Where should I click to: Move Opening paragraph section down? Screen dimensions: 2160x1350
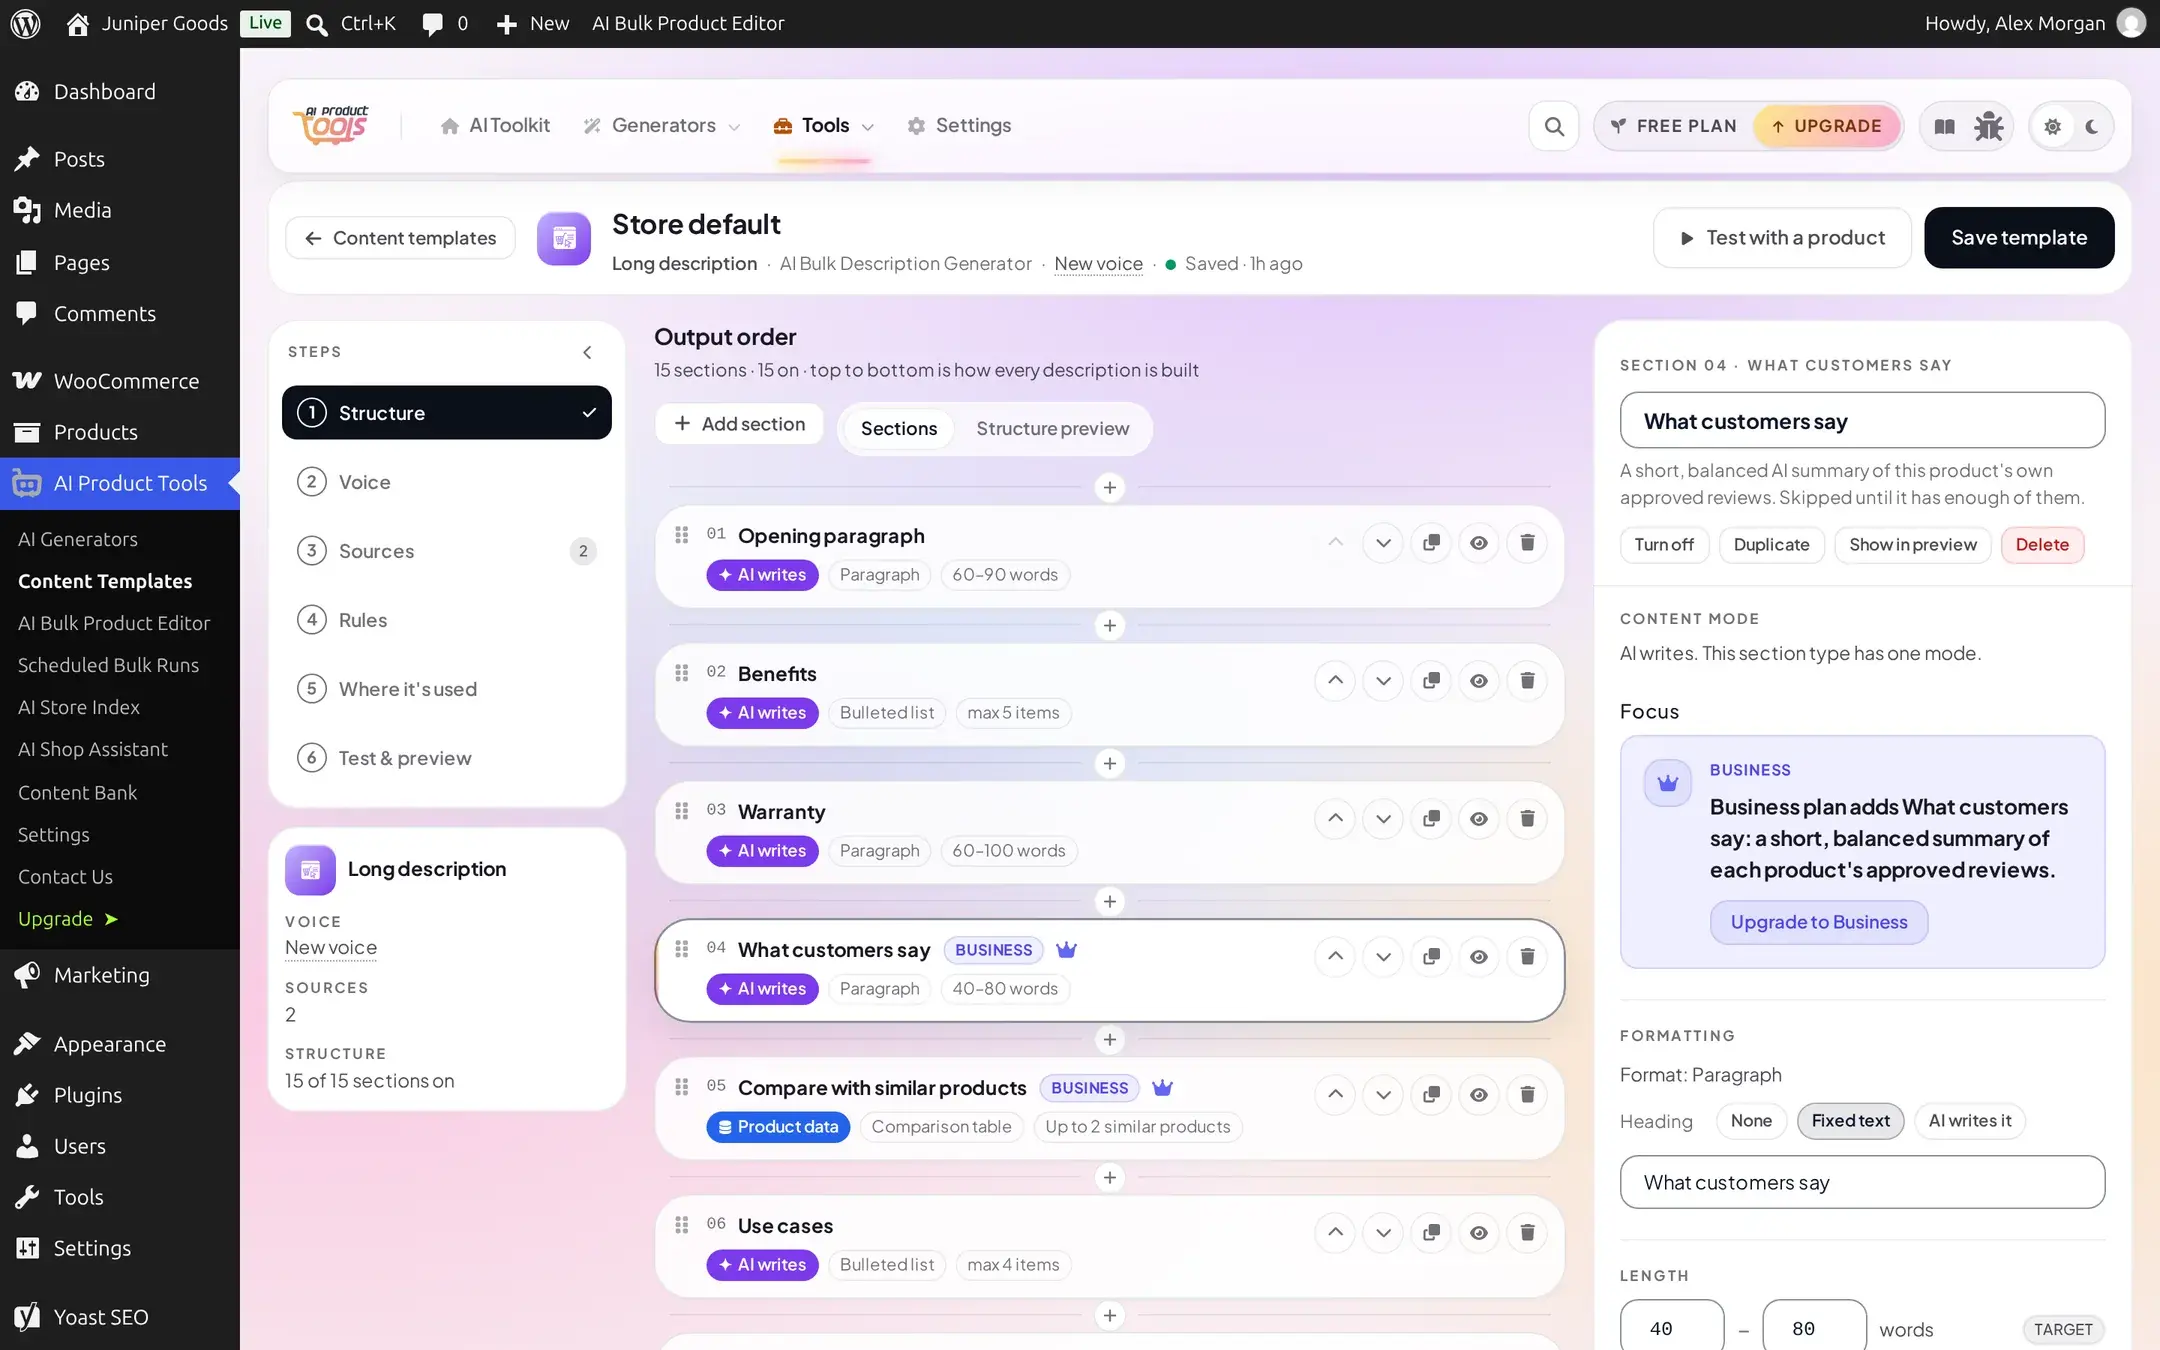pos(1383,543)
